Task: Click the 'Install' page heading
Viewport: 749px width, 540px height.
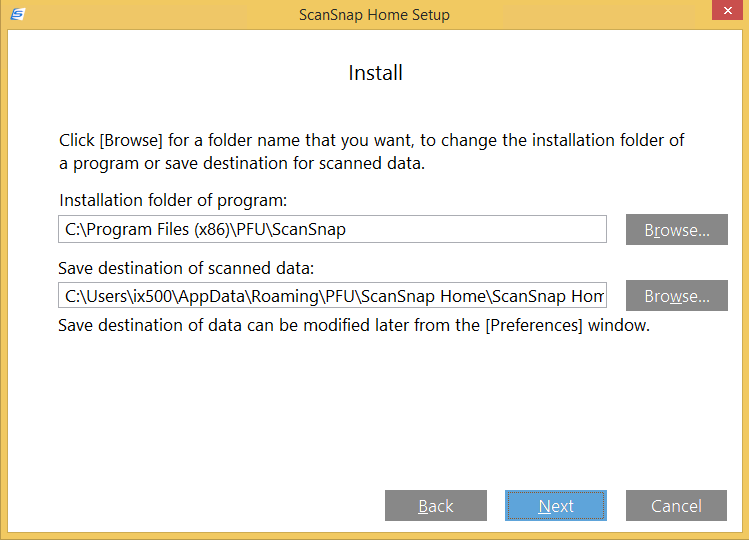Action: point(375,73)
